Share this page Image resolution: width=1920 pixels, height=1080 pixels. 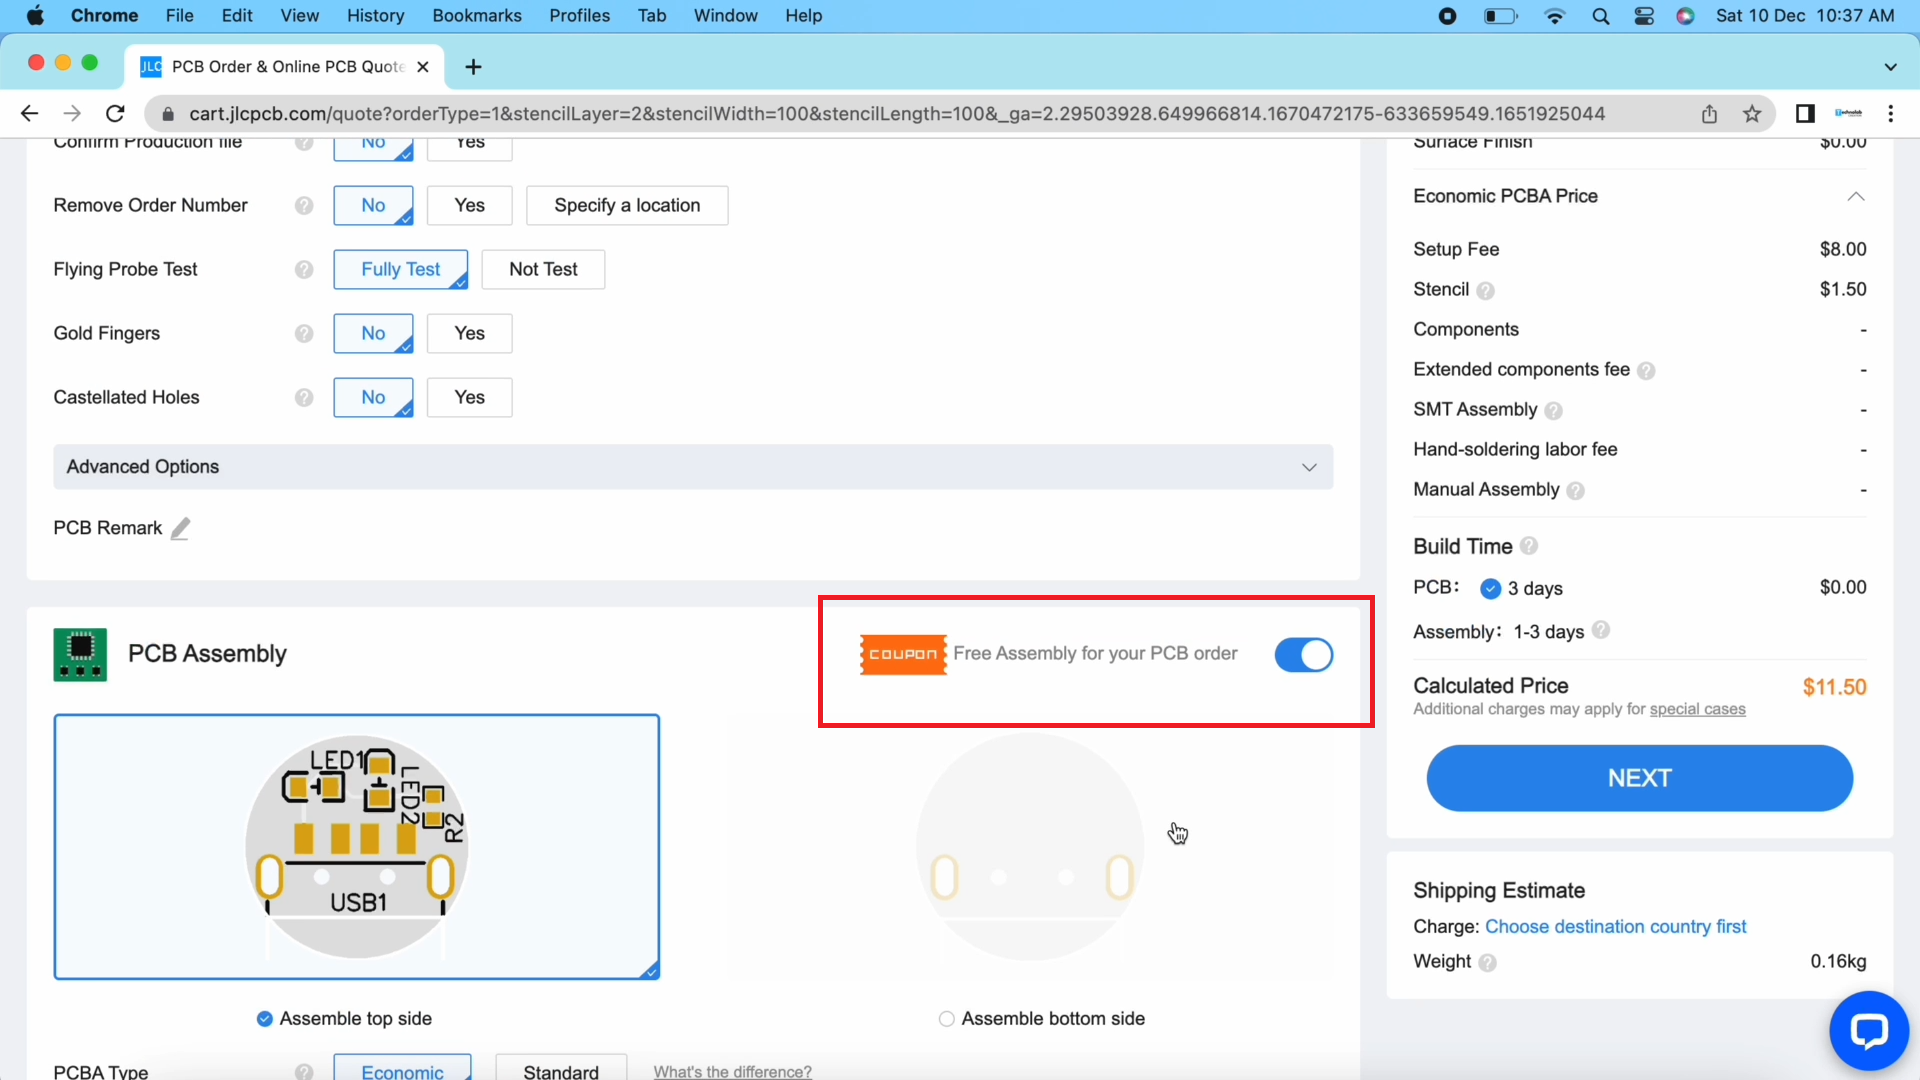pos(1709,114)
